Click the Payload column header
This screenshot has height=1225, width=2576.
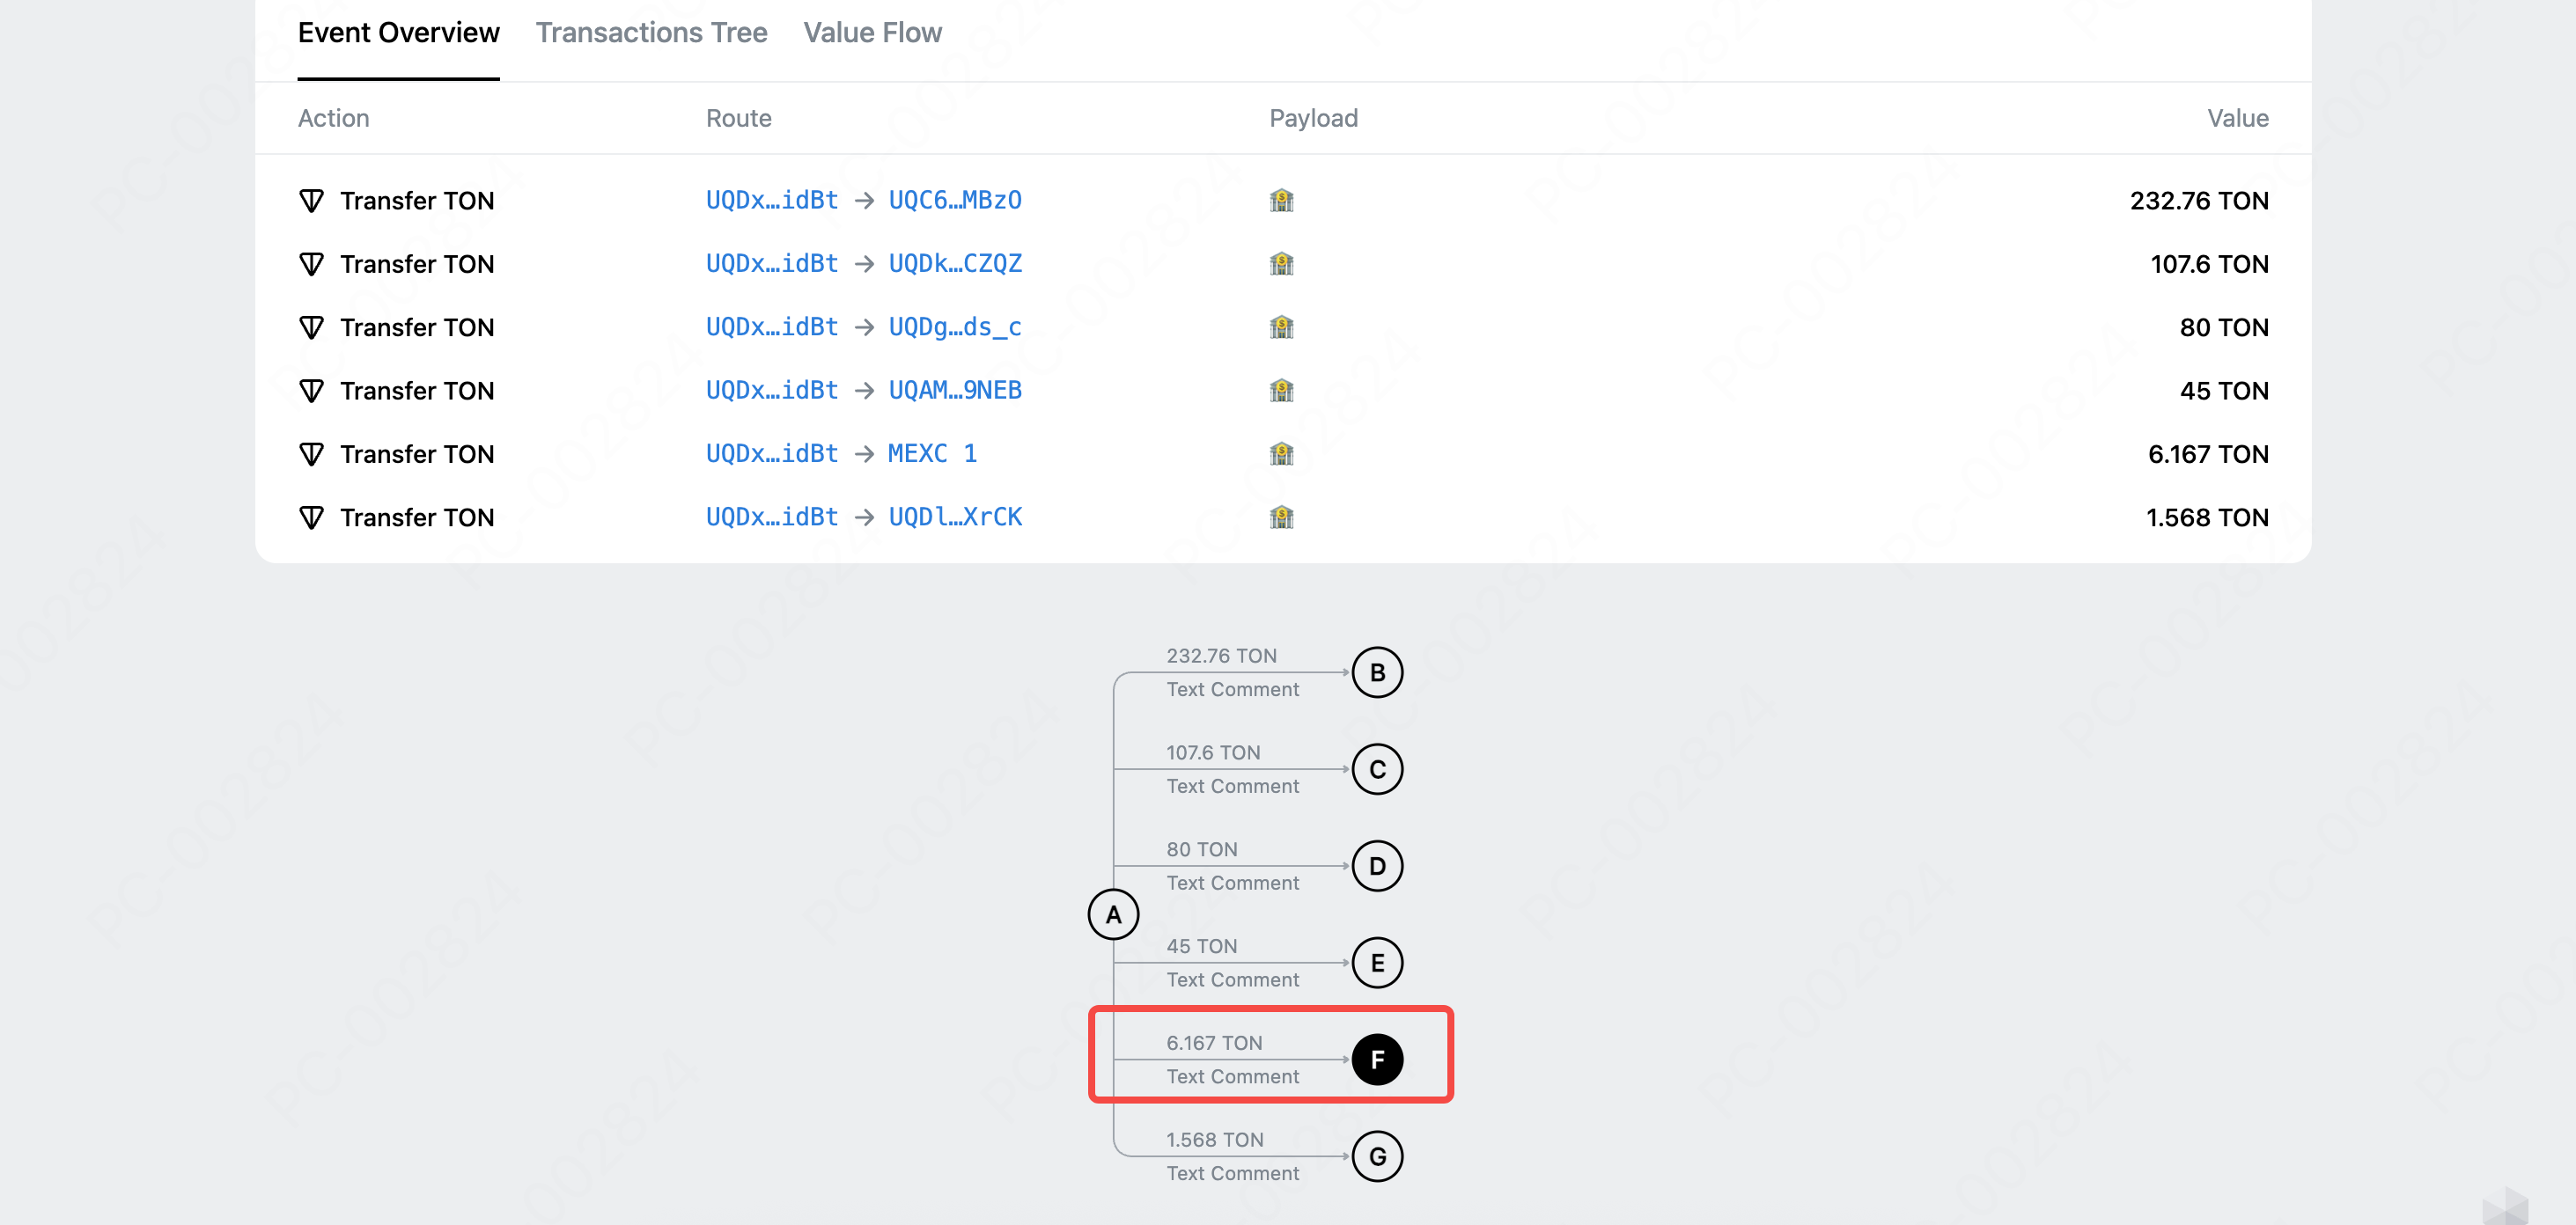pyautogui.click(x=1313, y=118)
